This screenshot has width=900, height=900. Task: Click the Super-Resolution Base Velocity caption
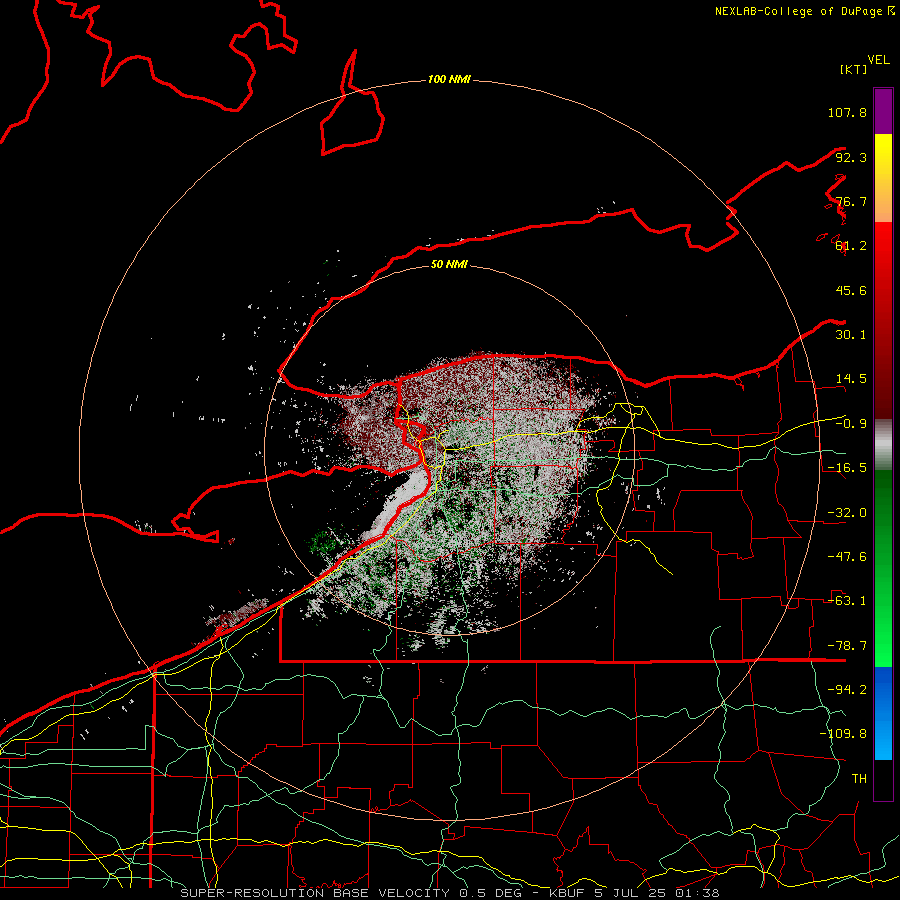(x=450, y=893)
